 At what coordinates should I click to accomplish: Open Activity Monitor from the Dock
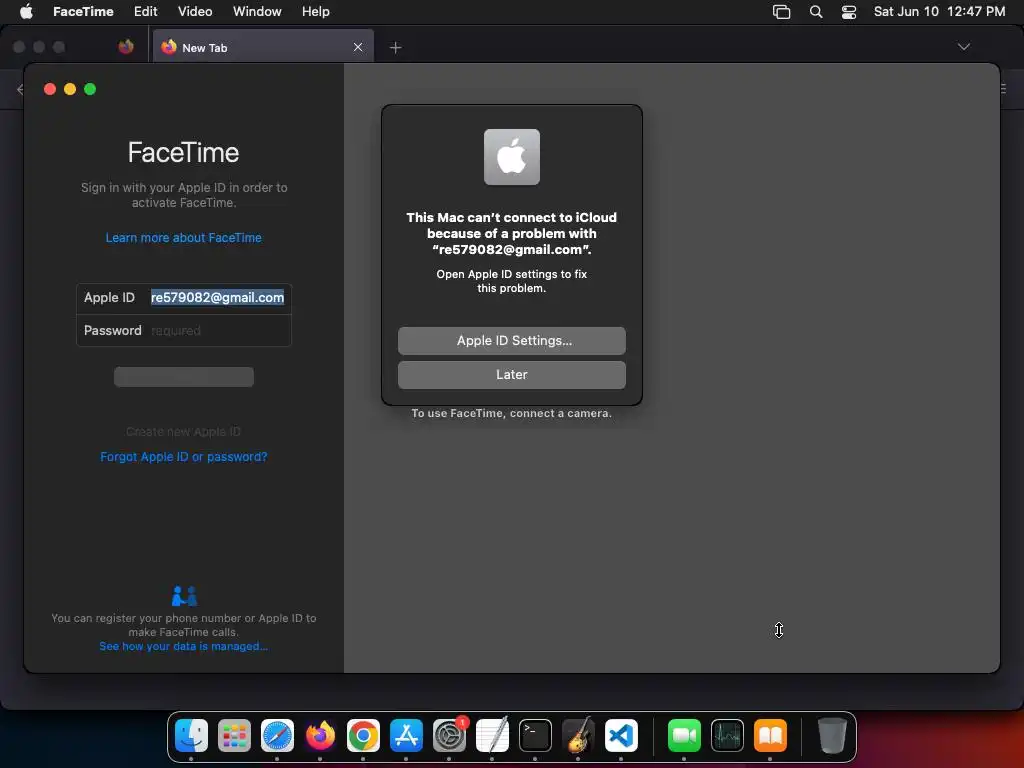727,736
